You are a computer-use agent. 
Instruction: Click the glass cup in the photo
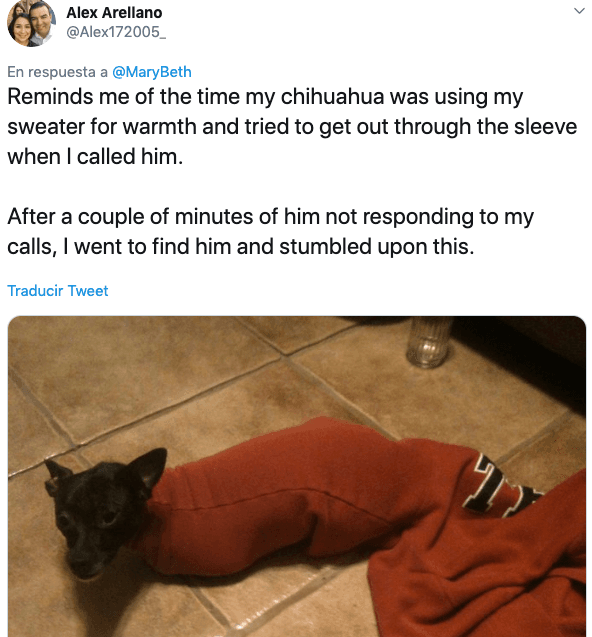click(x=429, y=342)
